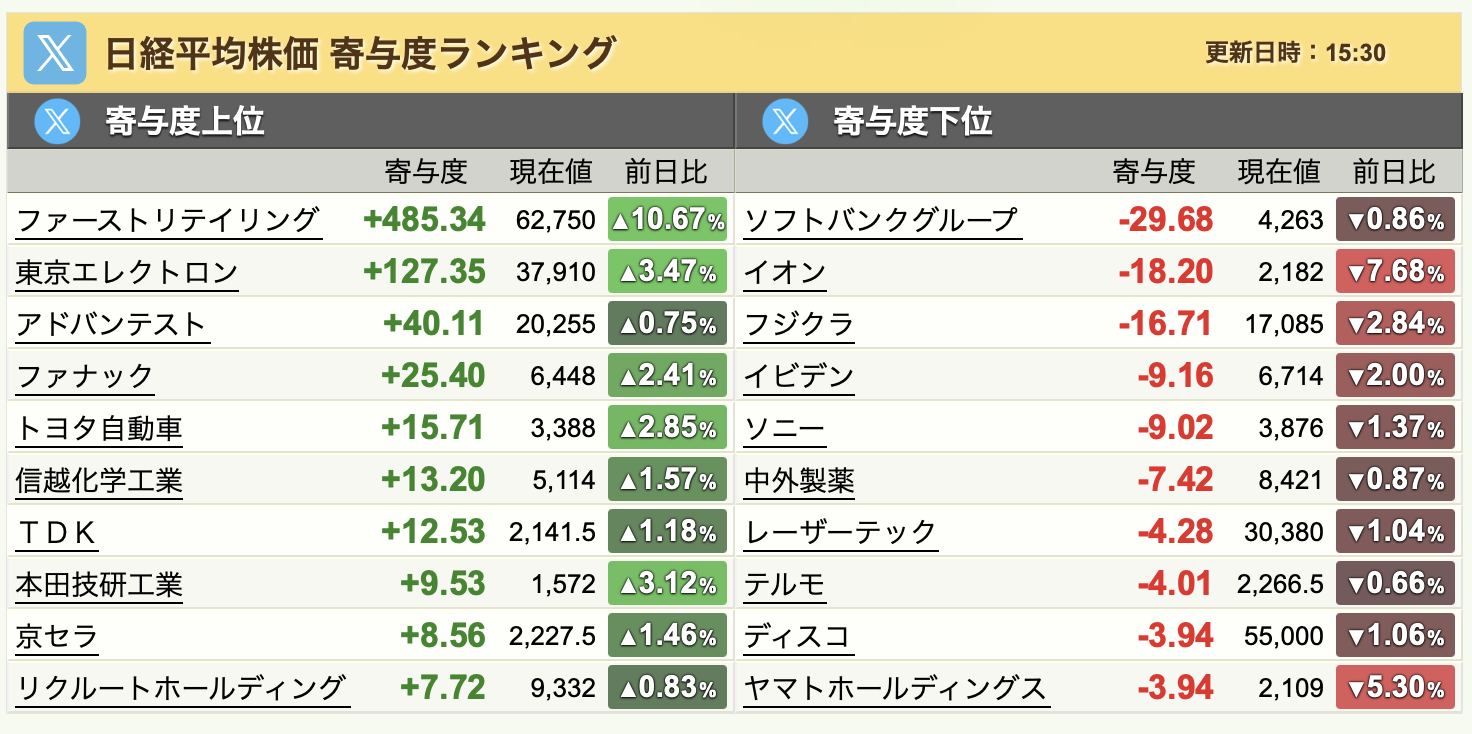Open the ファナック stock page link
This screenshot has height=734, width=1472.
[x=85, y=376]
